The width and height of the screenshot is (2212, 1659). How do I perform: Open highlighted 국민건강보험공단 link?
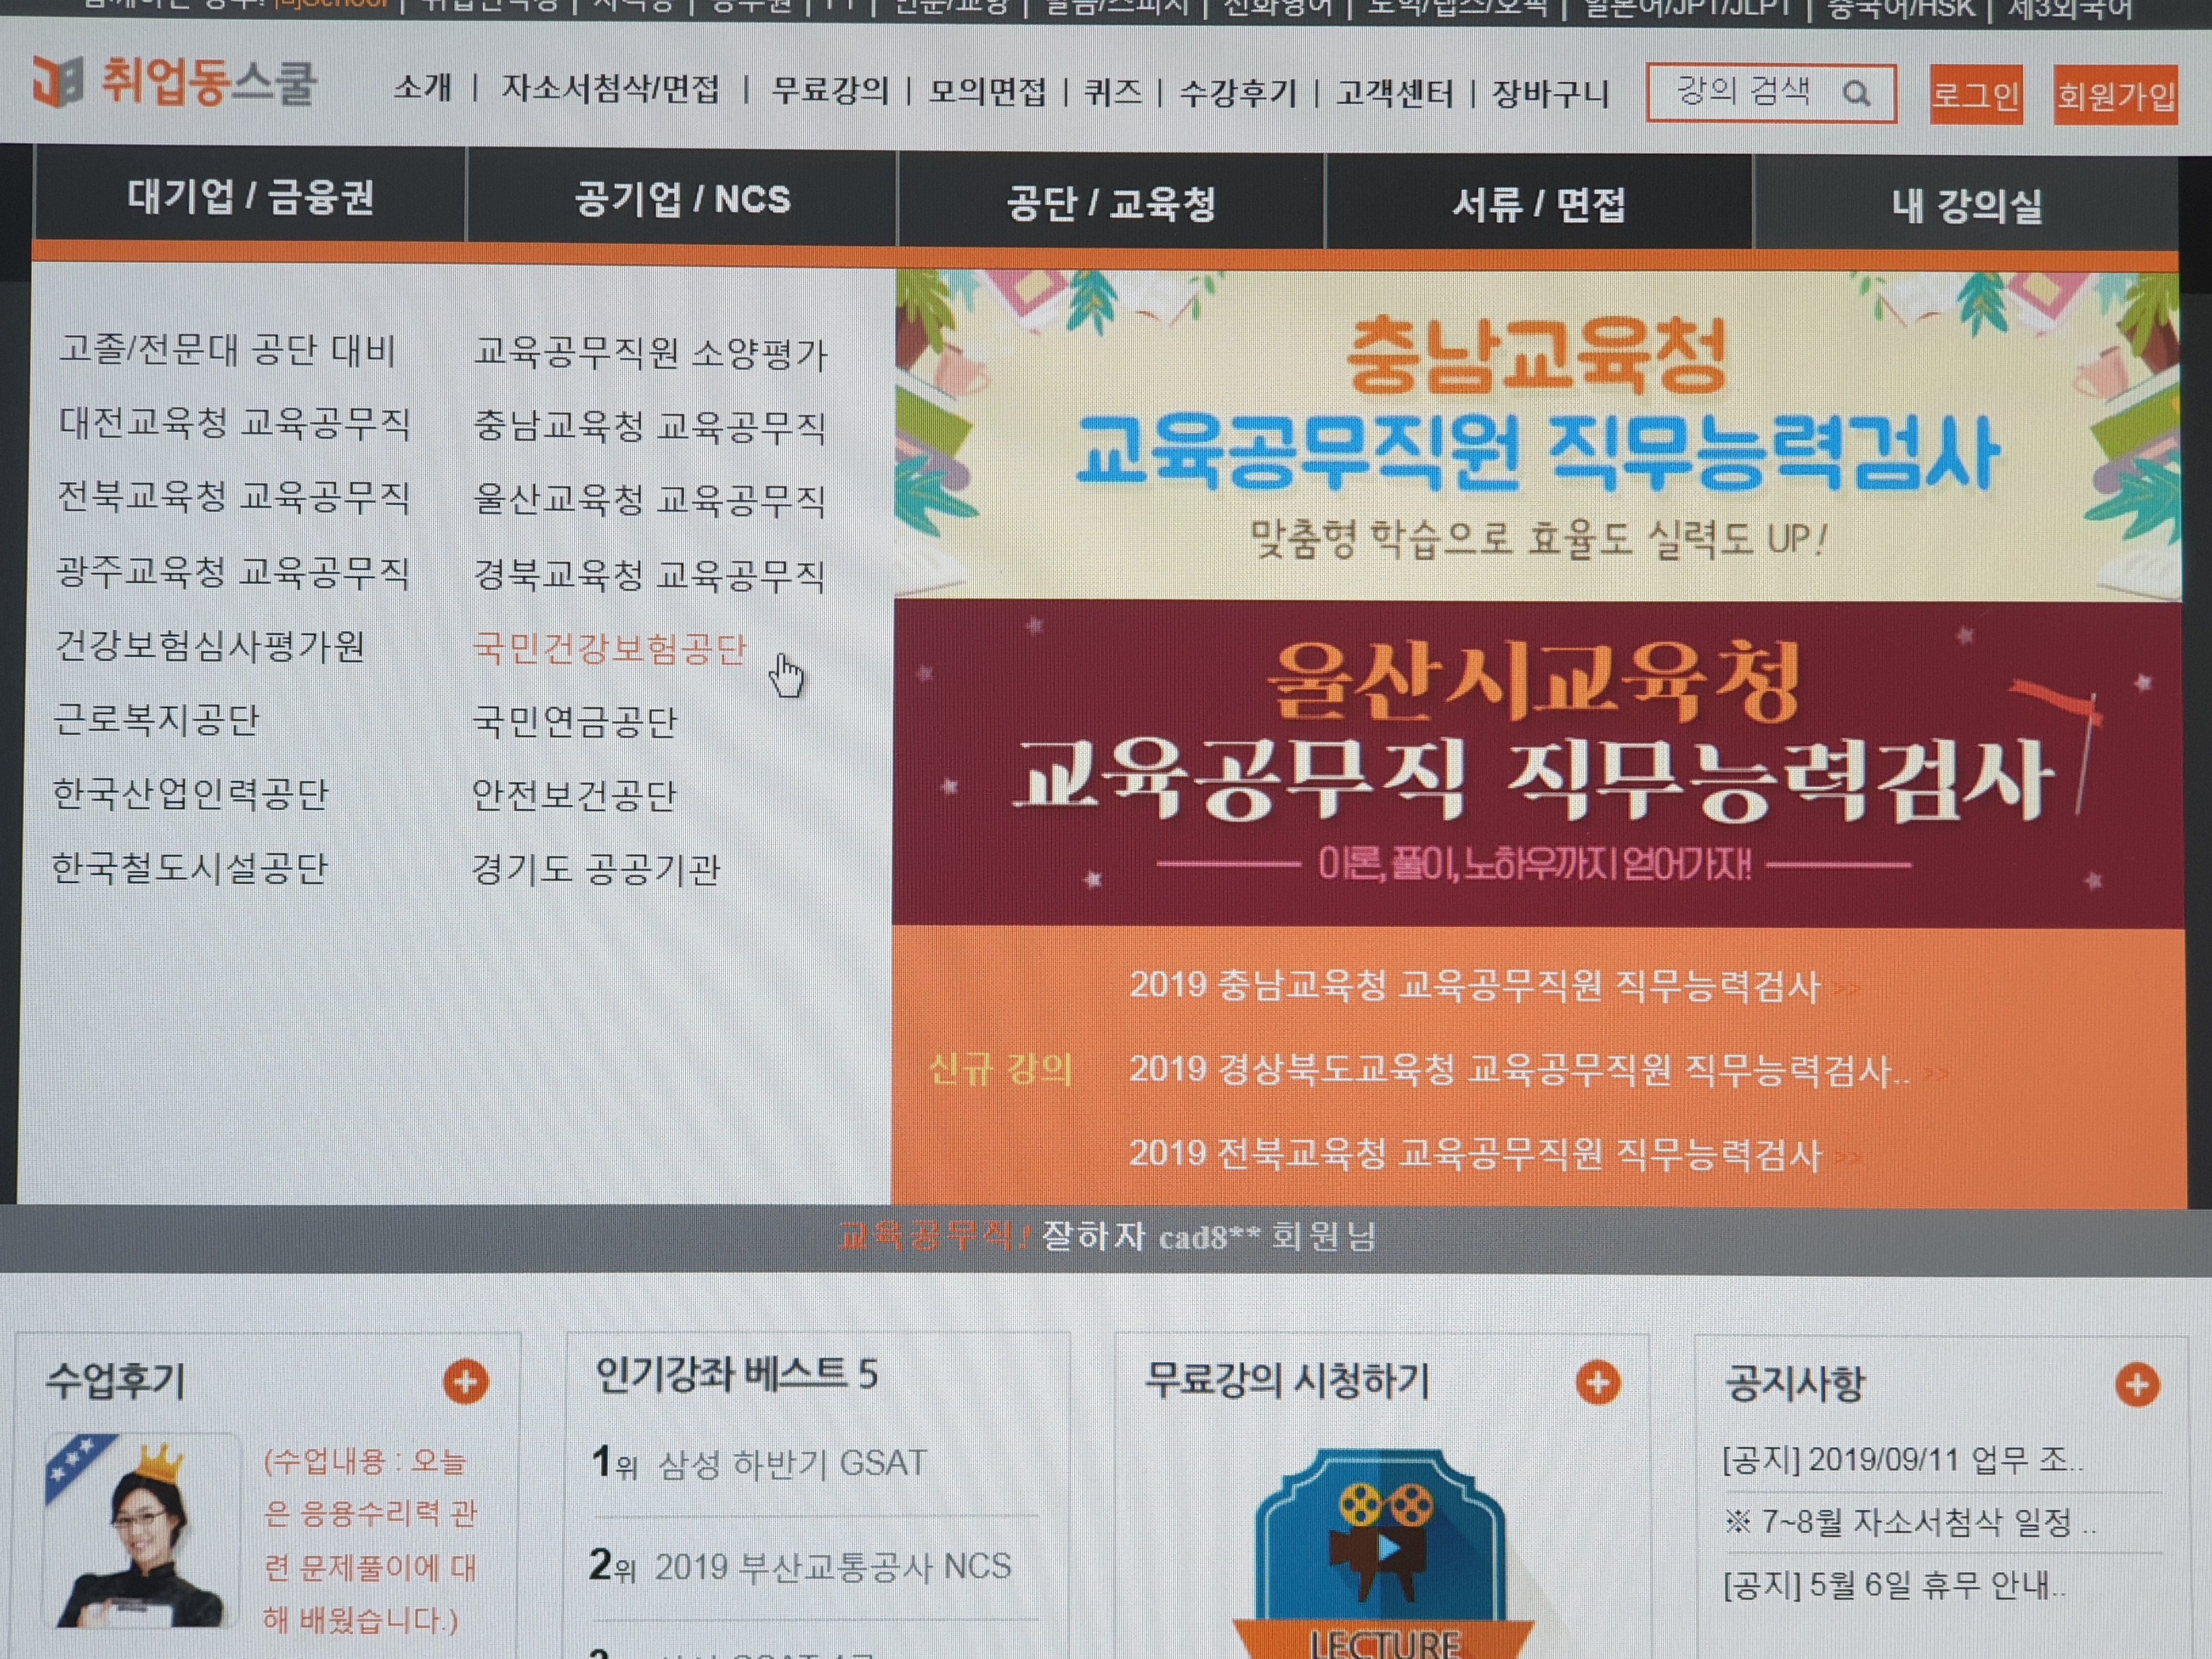click(x=610, y=649)
